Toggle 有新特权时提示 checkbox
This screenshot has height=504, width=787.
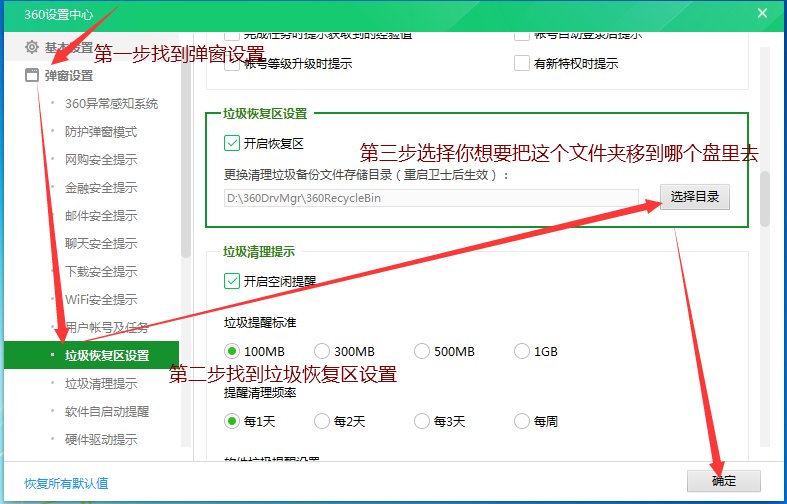click(x=521, y=64)
